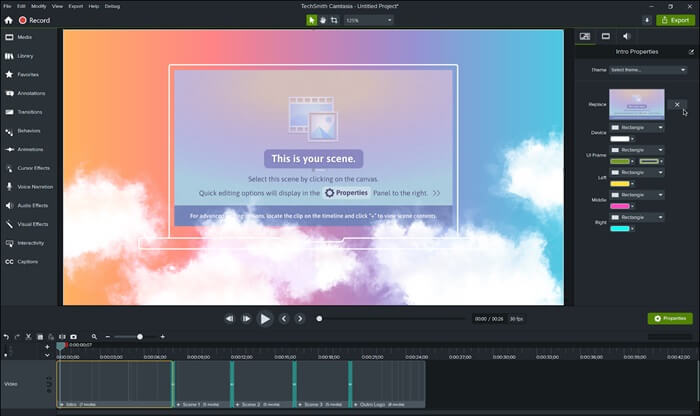Click the timeline zoom magnifier icon
700x416 pixels.
click(x=94, y=337)
